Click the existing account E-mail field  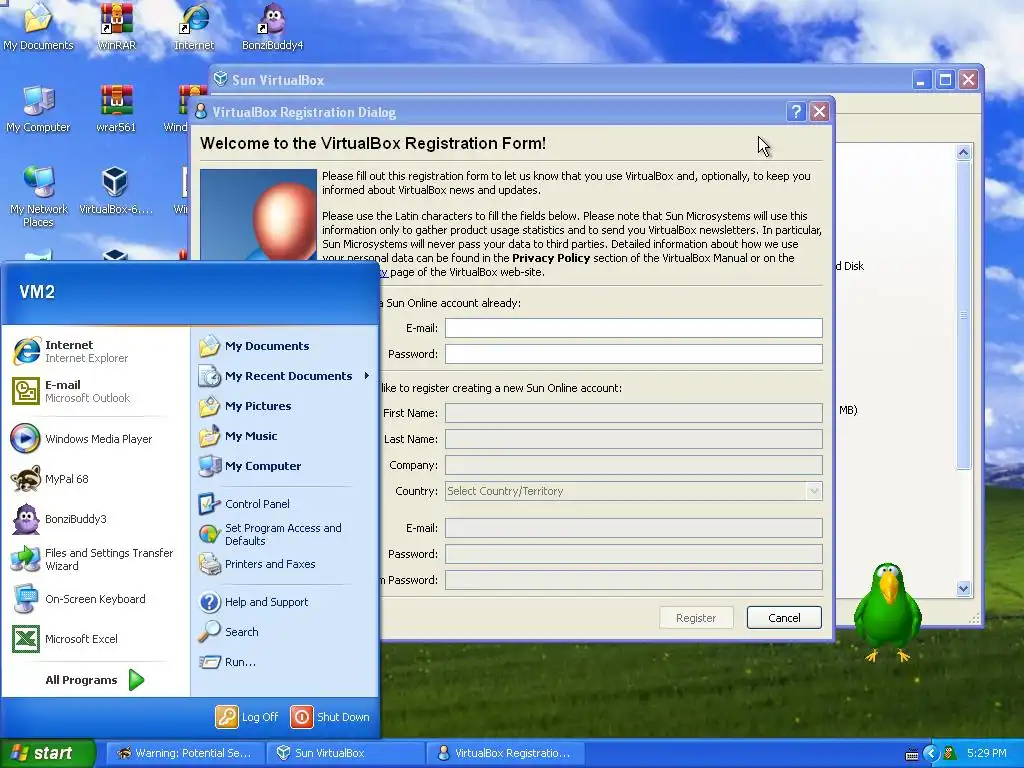633,328
